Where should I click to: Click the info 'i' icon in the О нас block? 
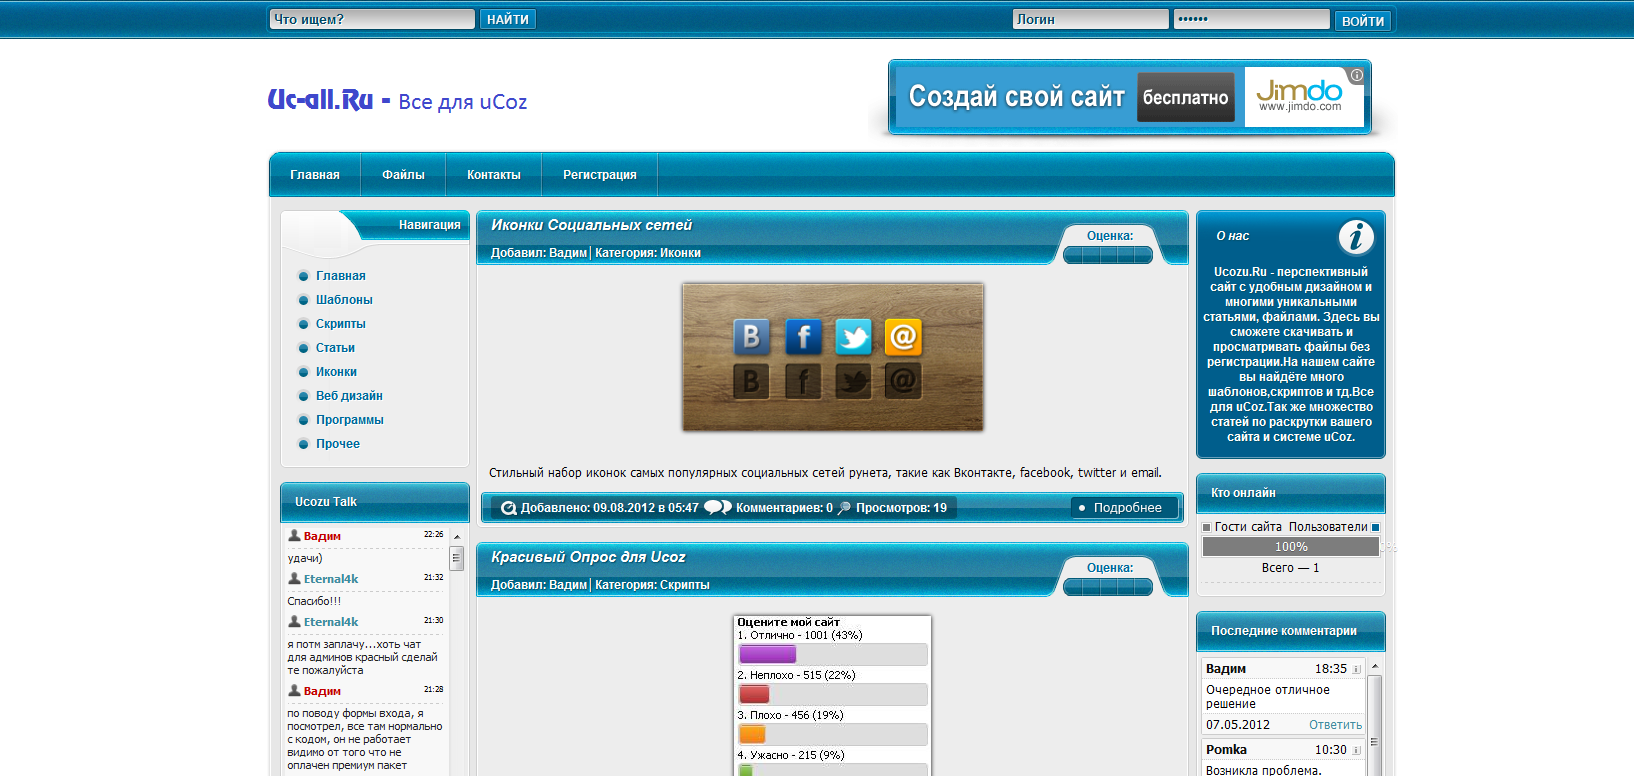pyautogui.click(x=1356, y=237)
